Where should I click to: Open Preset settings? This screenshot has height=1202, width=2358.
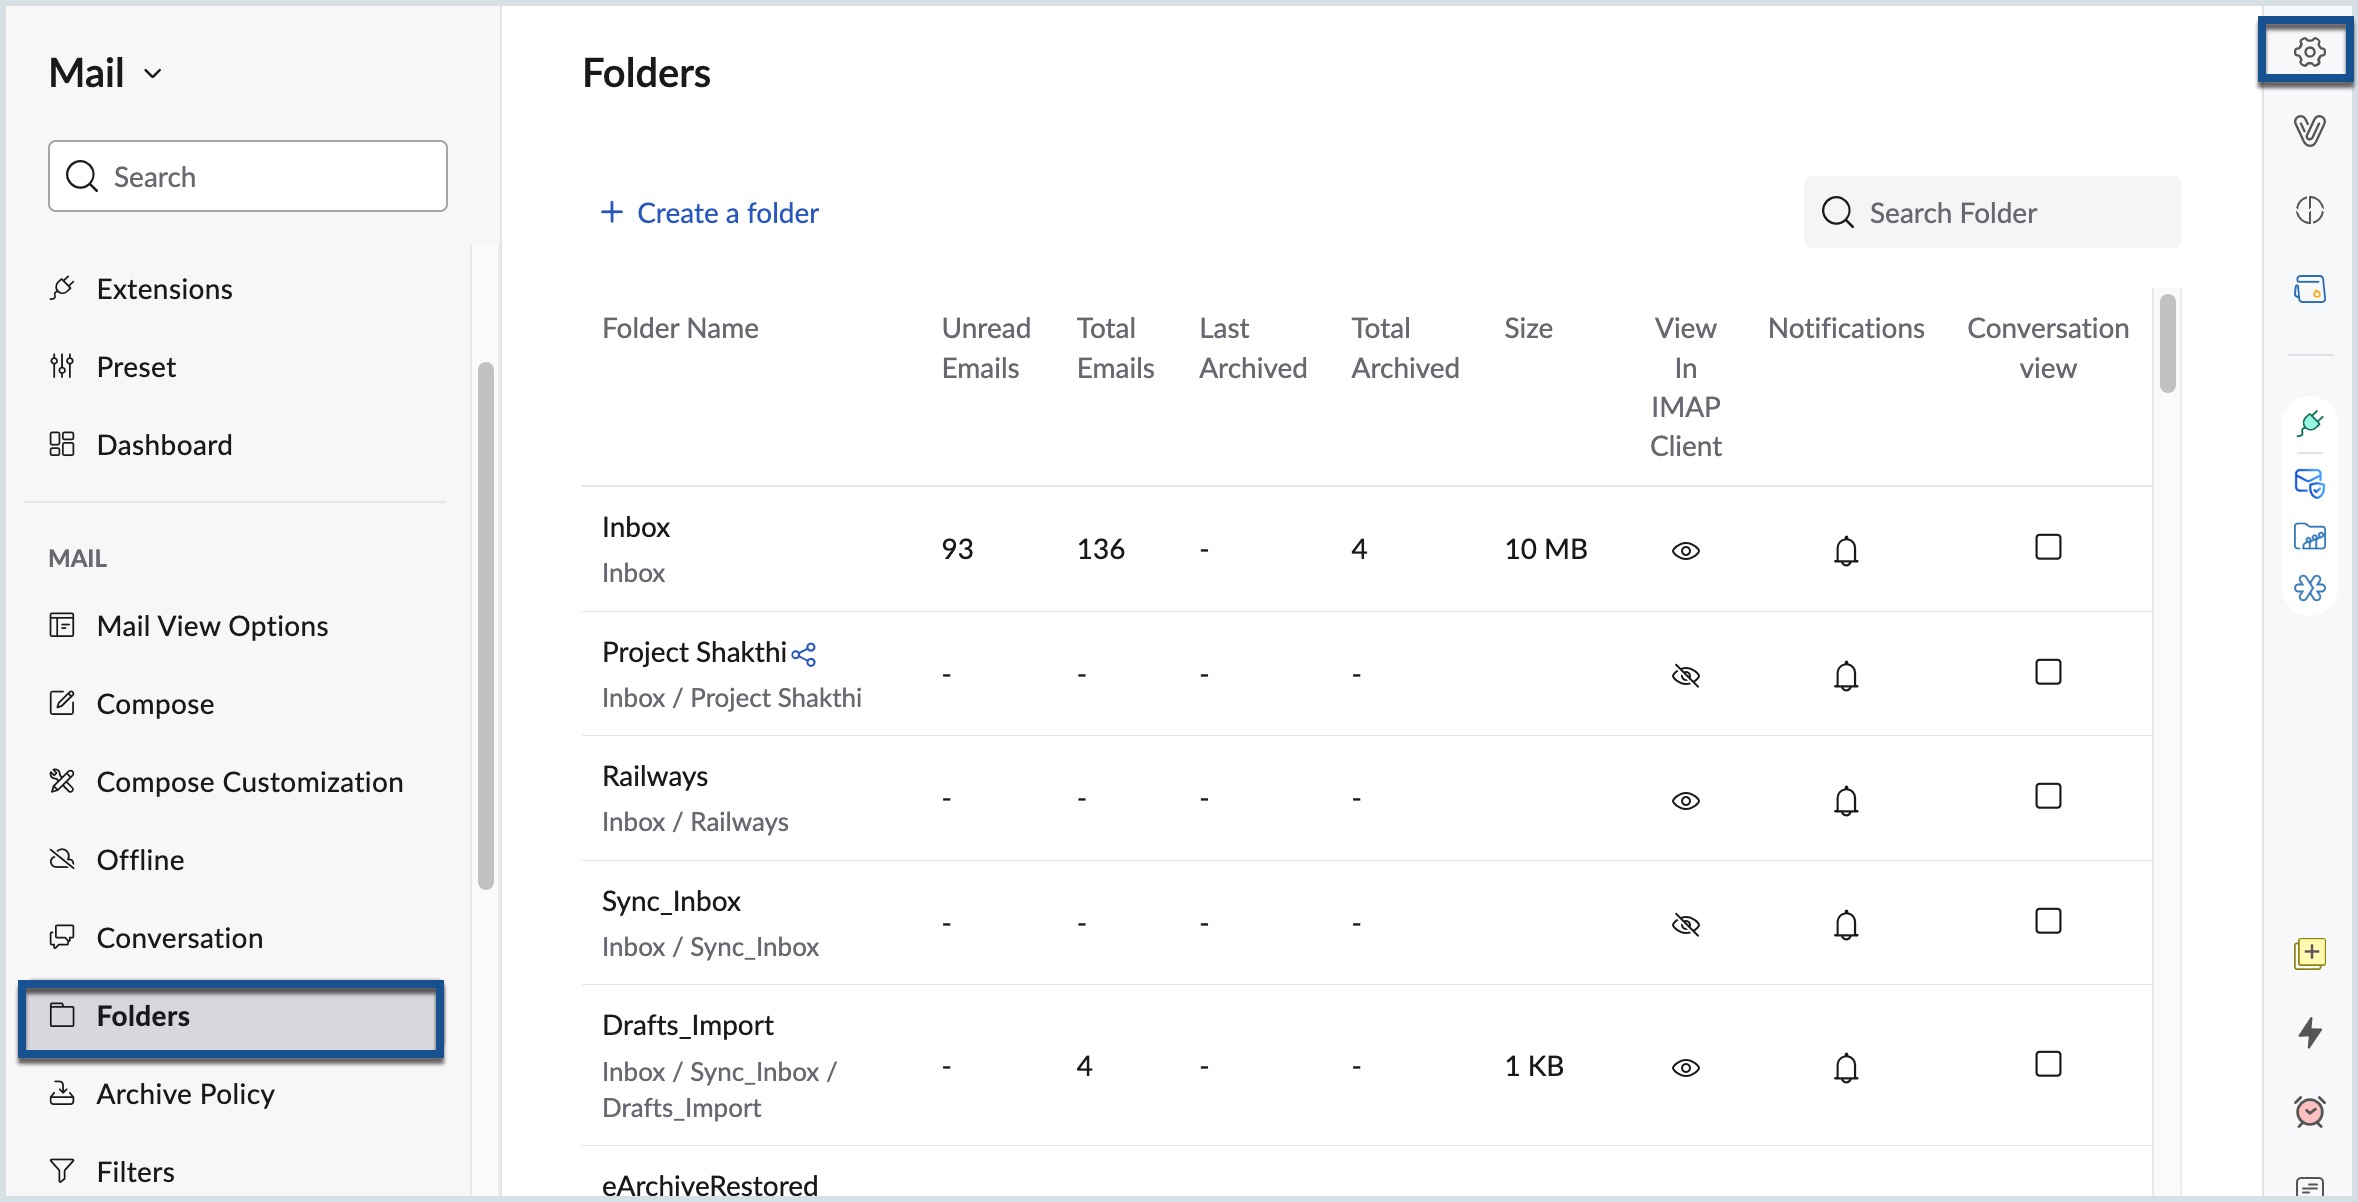[112, 367]
